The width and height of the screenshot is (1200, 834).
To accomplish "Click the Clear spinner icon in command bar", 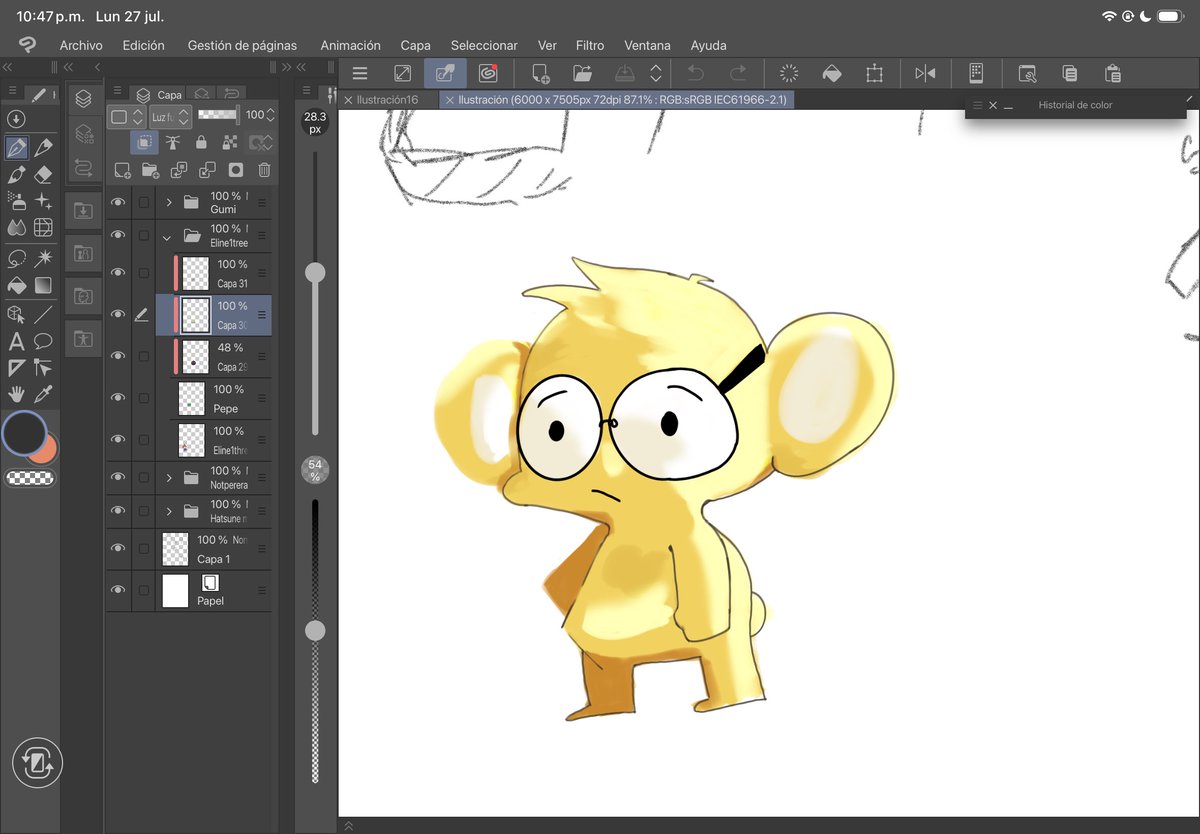I will click(x=788, y=73).
